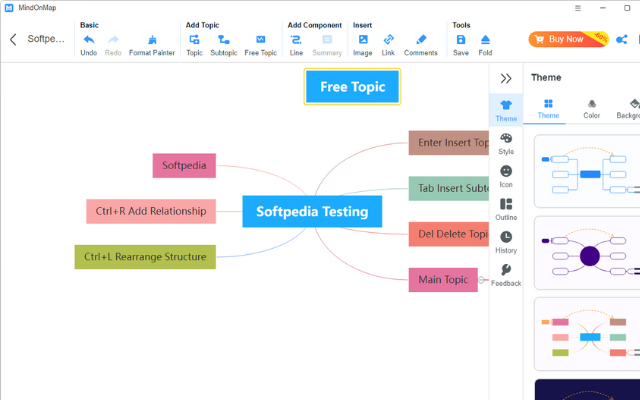The height and width of the screenshot is (400, 640).
Task: Select the purple circle theme thumbnail
Action: (587, 253)
